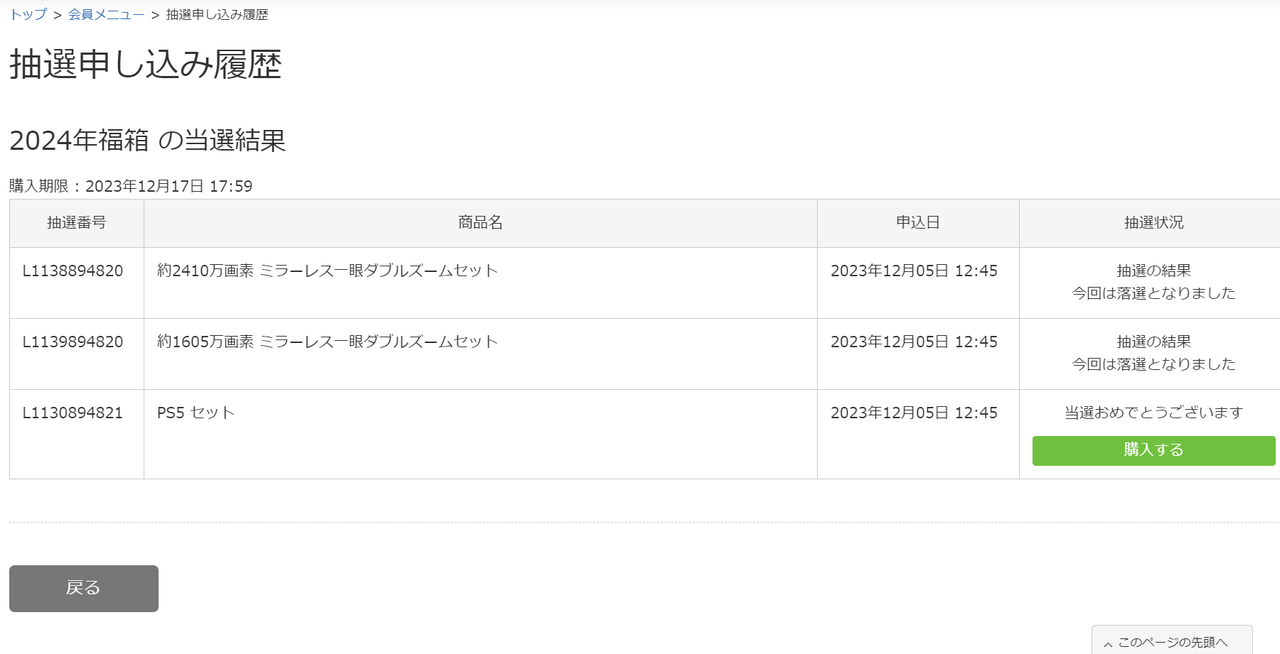Click the gray 戻る button
The width and height of the screenshot is (1280, 654).
click(83, 588)
